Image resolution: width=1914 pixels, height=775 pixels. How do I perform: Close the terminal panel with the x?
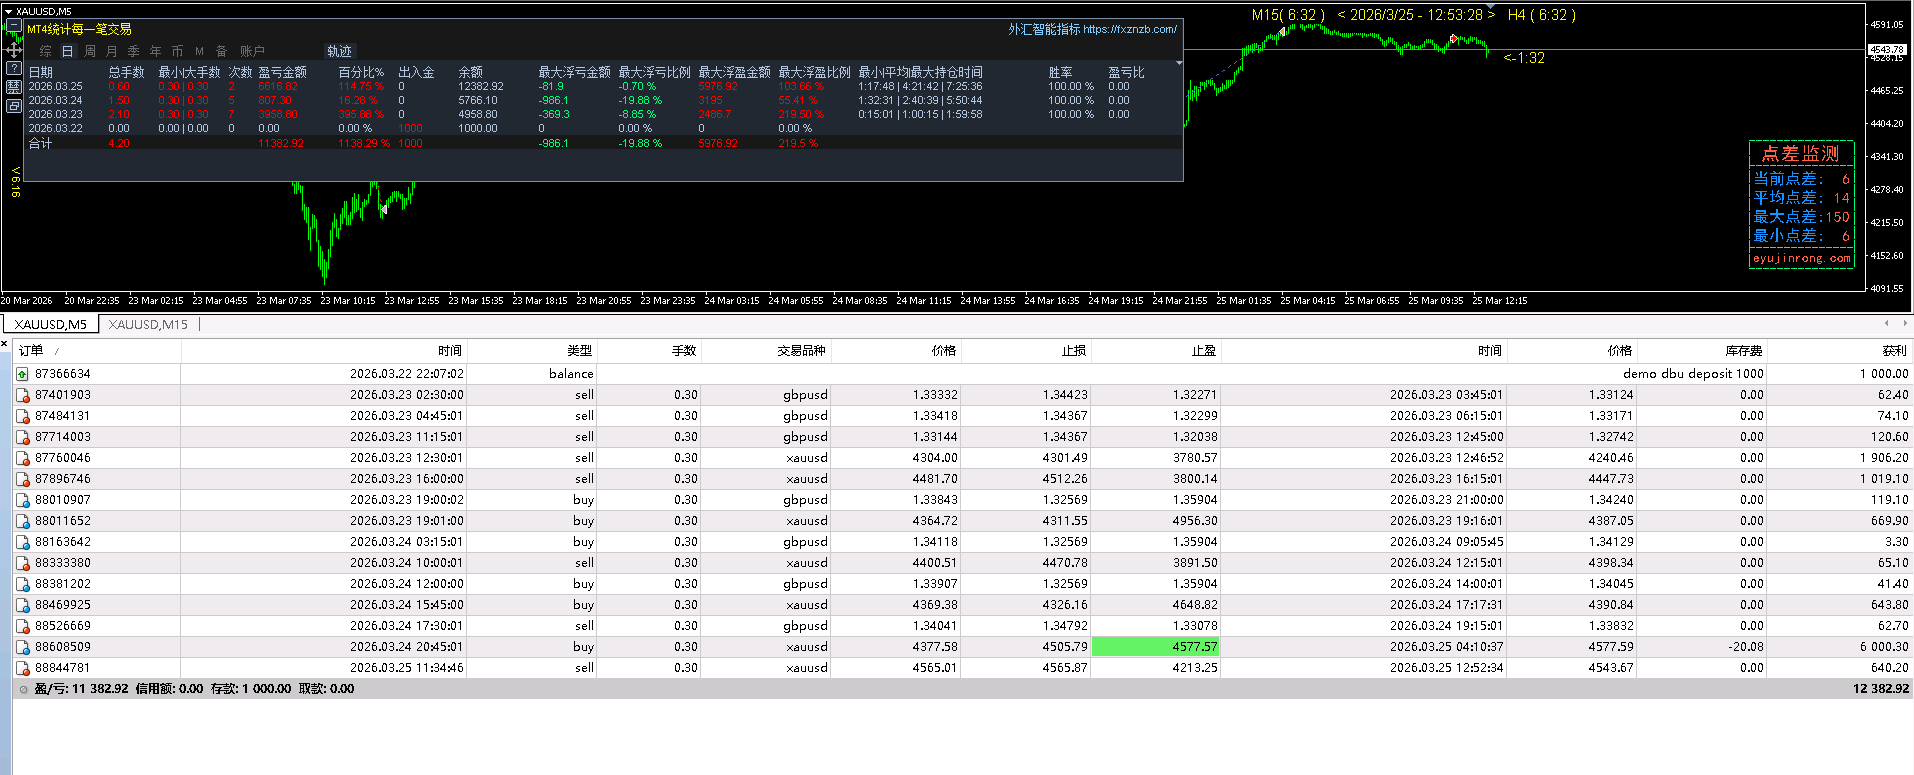5,344
